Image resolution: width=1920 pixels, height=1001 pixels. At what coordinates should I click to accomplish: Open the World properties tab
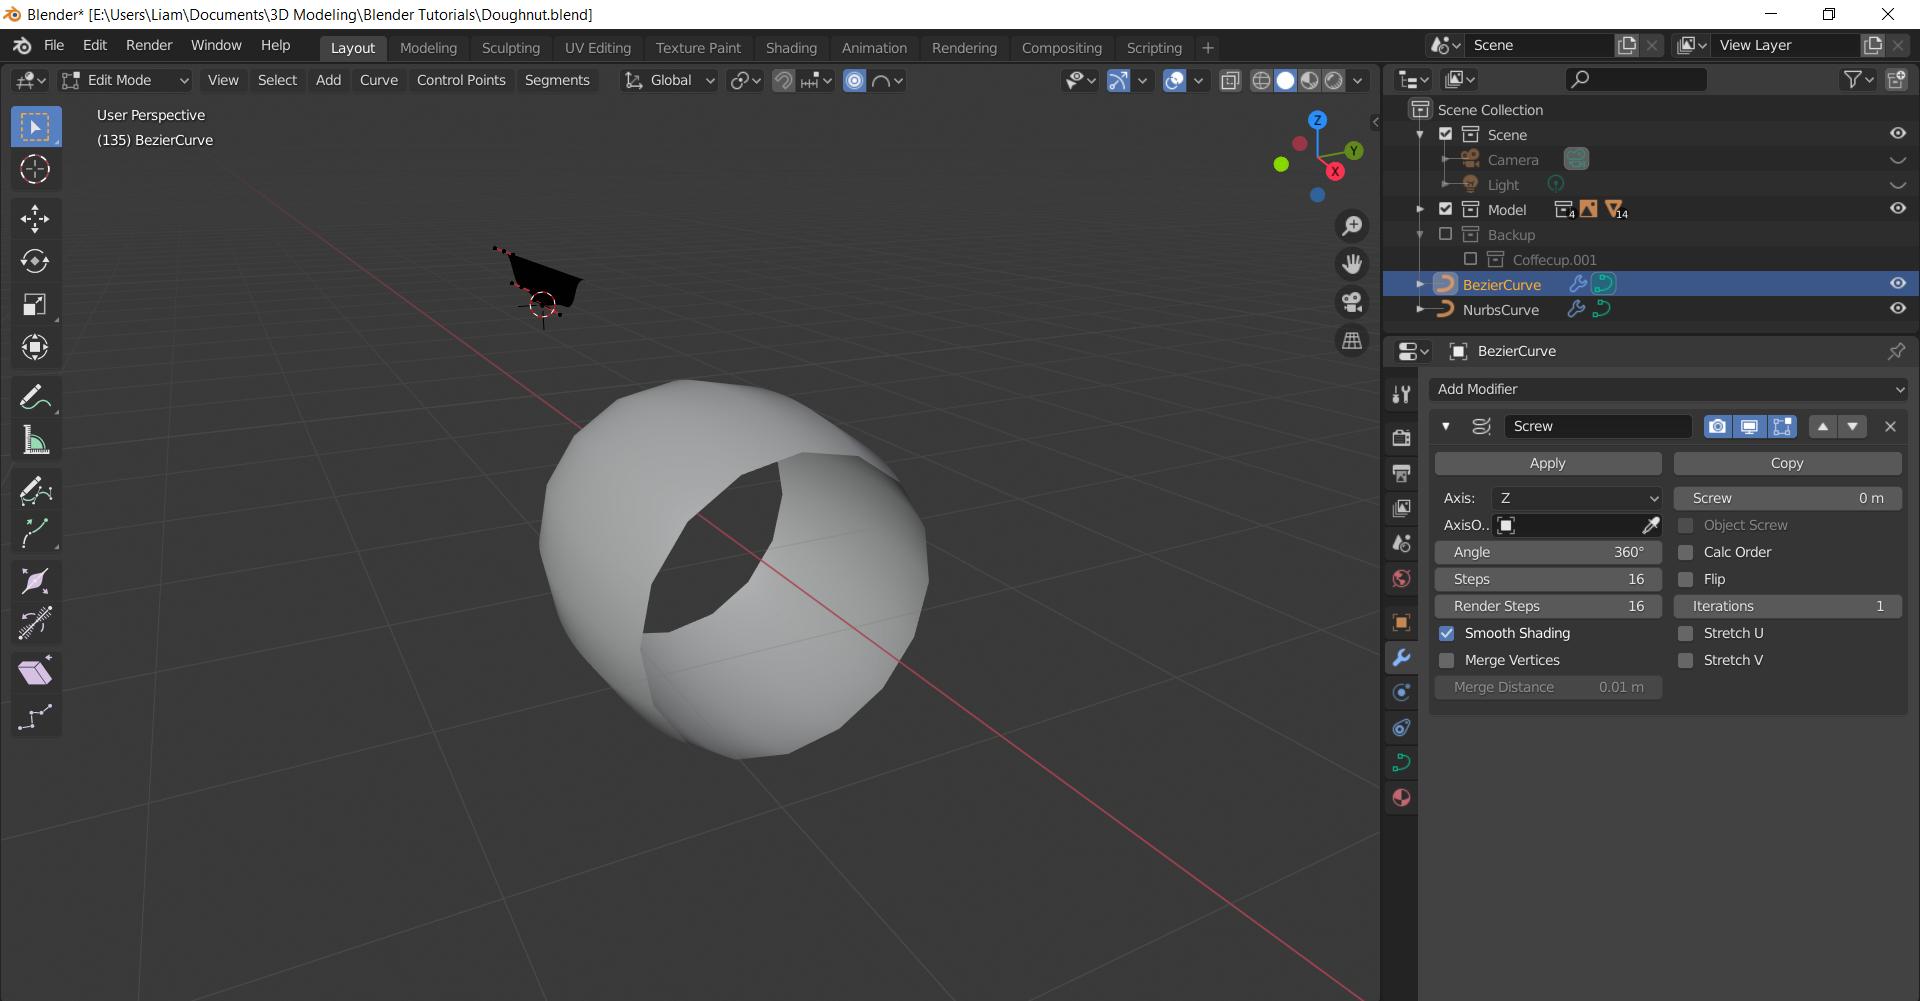[x=1401, y=579]
